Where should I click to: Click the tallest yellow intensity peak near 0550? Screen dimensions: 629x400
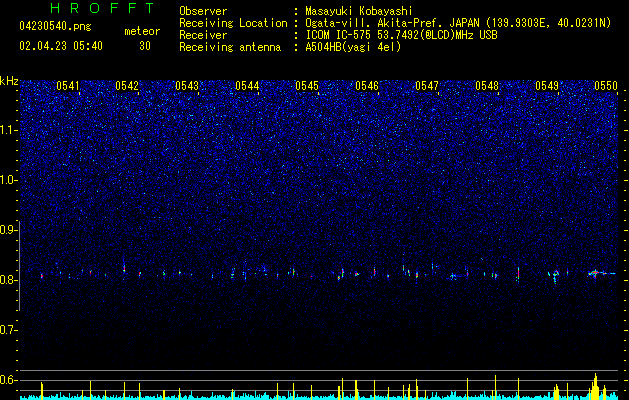pyautogui.click(x=595, y=386)
